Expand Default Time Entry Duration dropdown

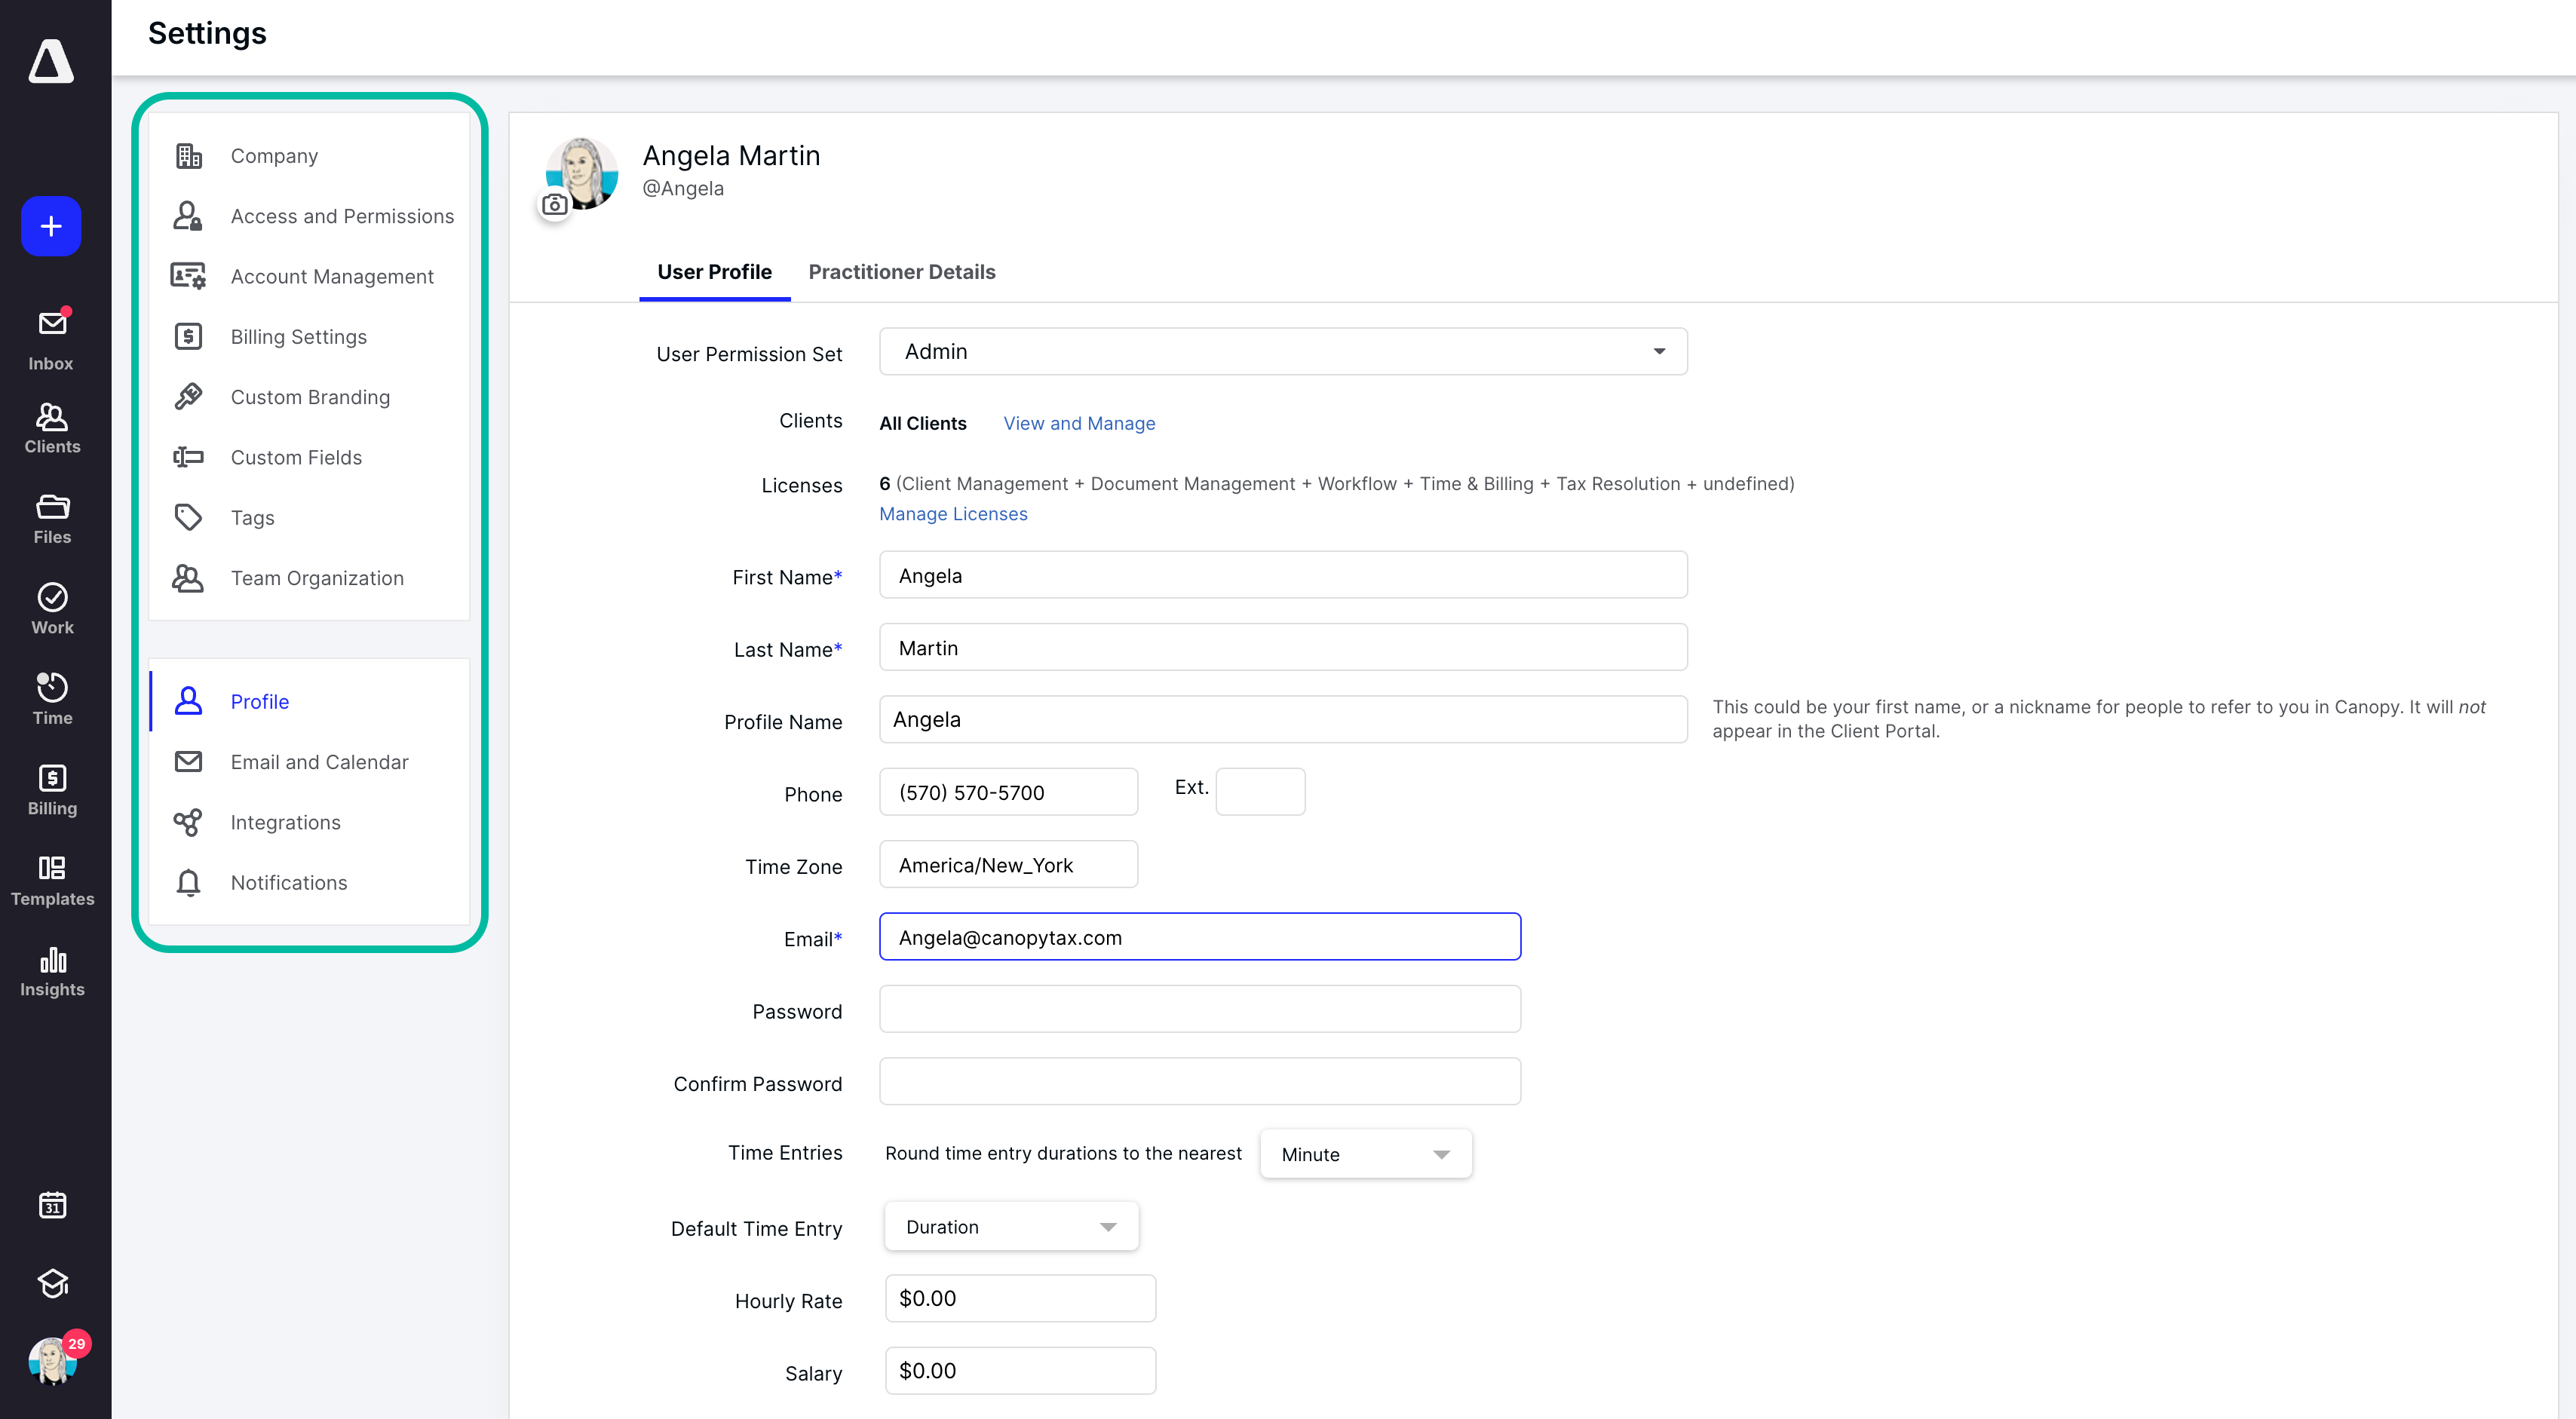click(1011, 1227)
